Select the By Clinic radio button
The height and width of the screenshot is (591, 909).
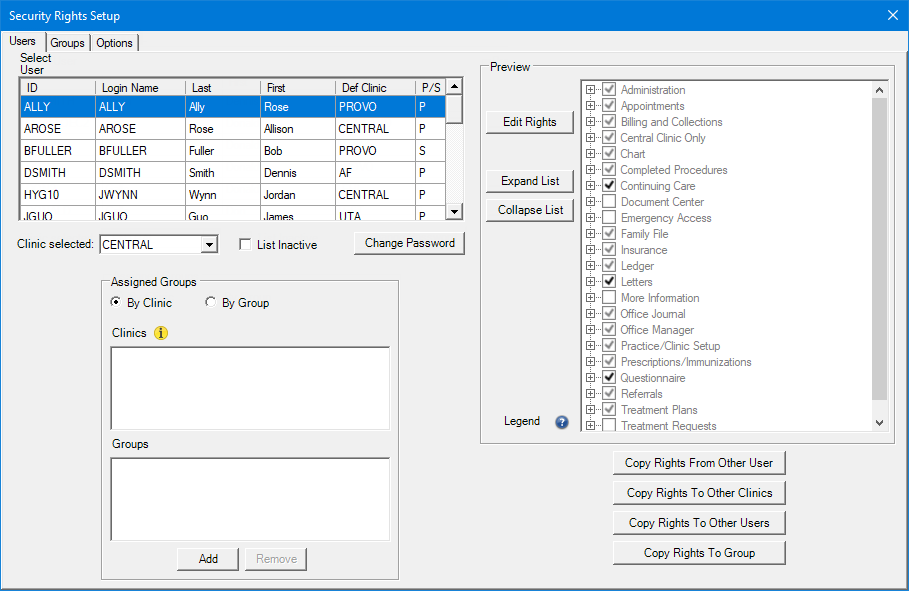coord(117,303)
